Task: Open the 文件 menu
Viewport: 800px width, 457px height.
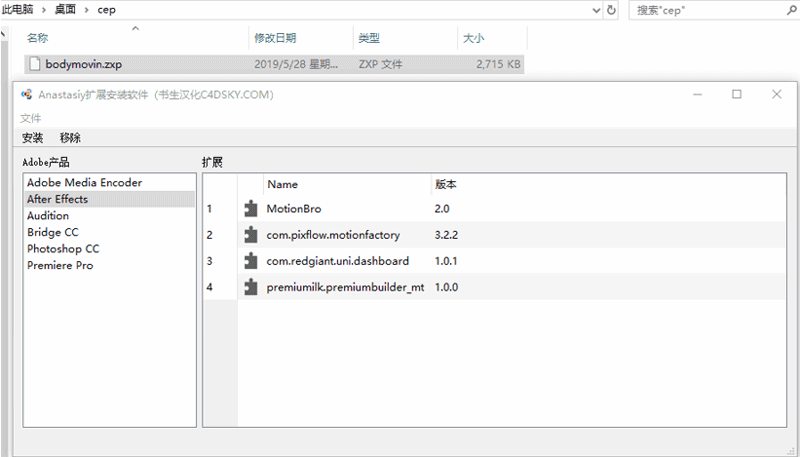Action: pyautogui.click(x=31, y=118)
